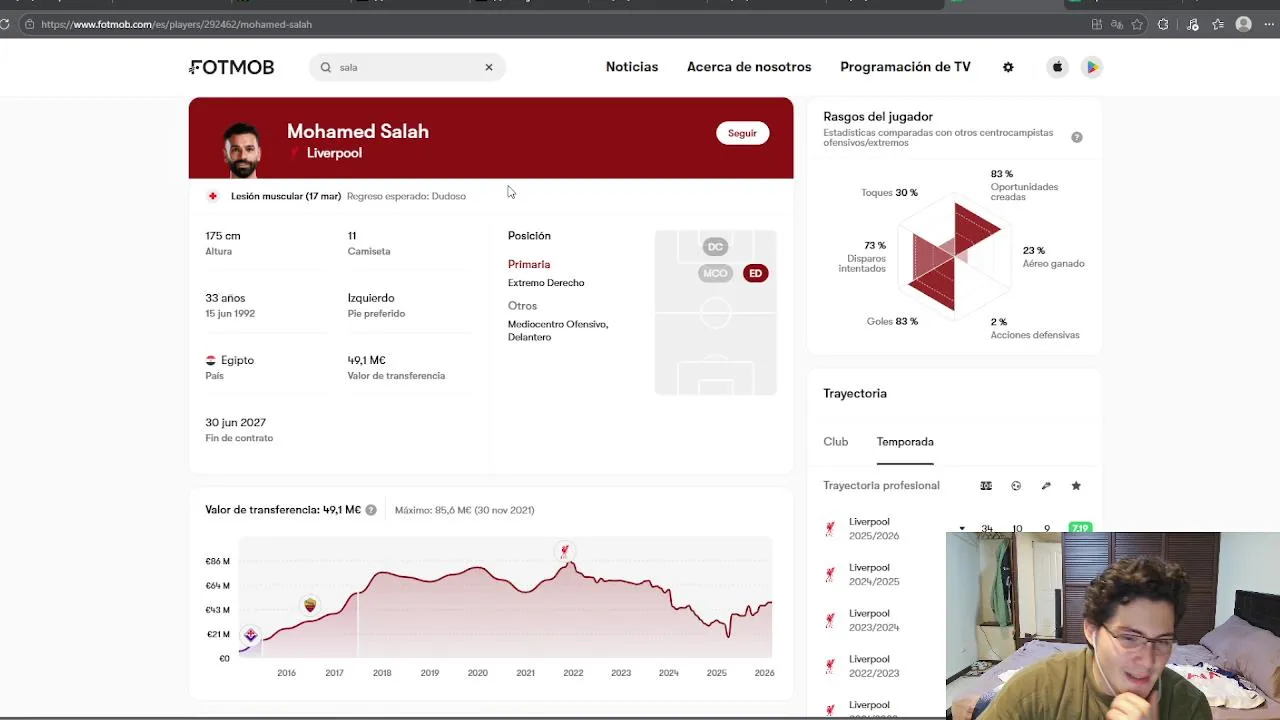1280x720 pixels.
Task: Click Liverpool crest beside 2025/2026
Action: 830,529
